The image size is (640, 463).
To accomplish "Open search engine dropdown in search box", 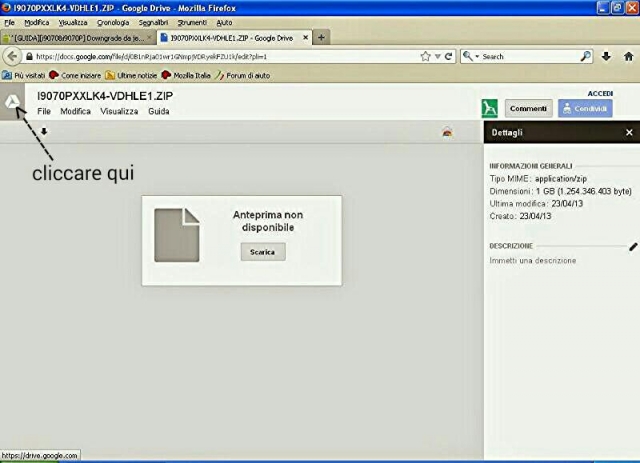I will point(472,56).
